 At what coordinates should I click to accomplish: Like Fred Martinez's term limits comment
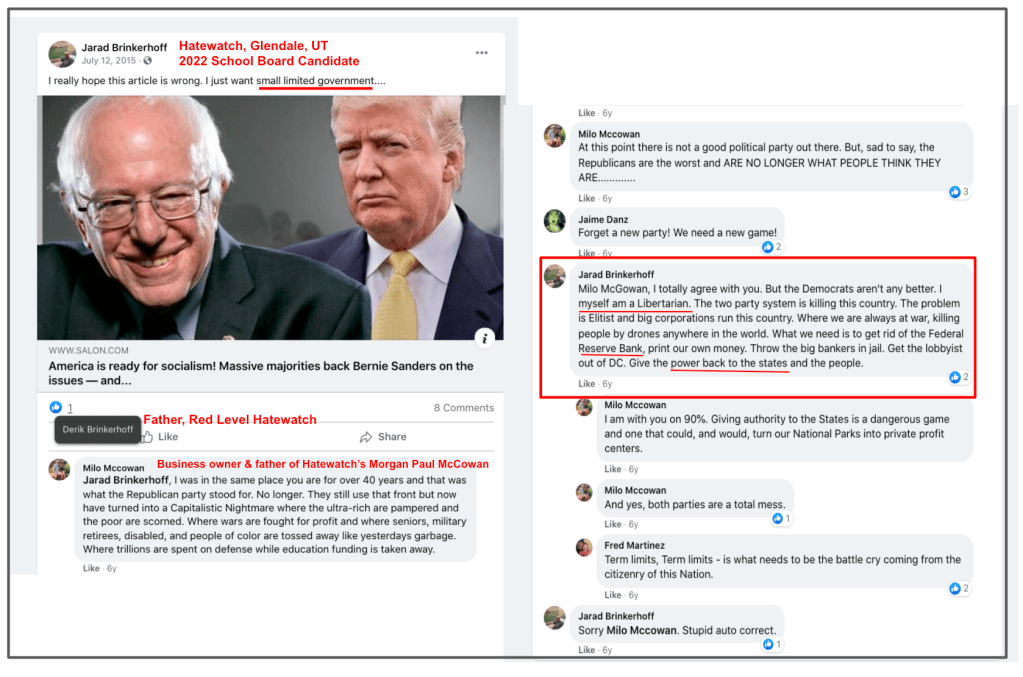coord(612,595)
